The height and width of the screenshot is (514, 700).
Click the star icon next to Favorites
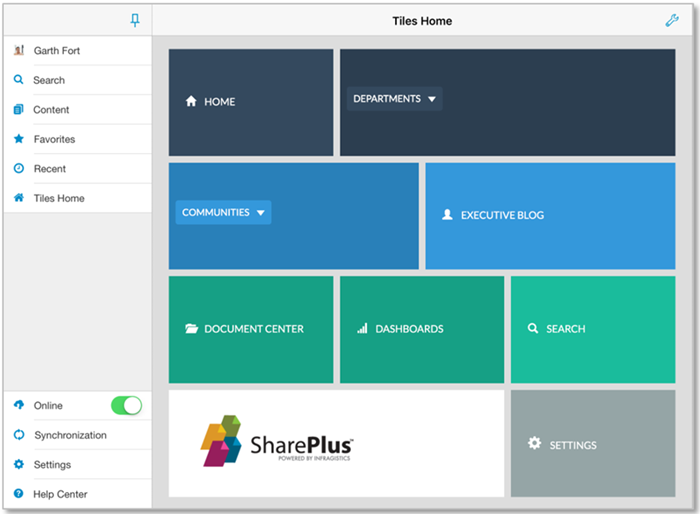19,139
